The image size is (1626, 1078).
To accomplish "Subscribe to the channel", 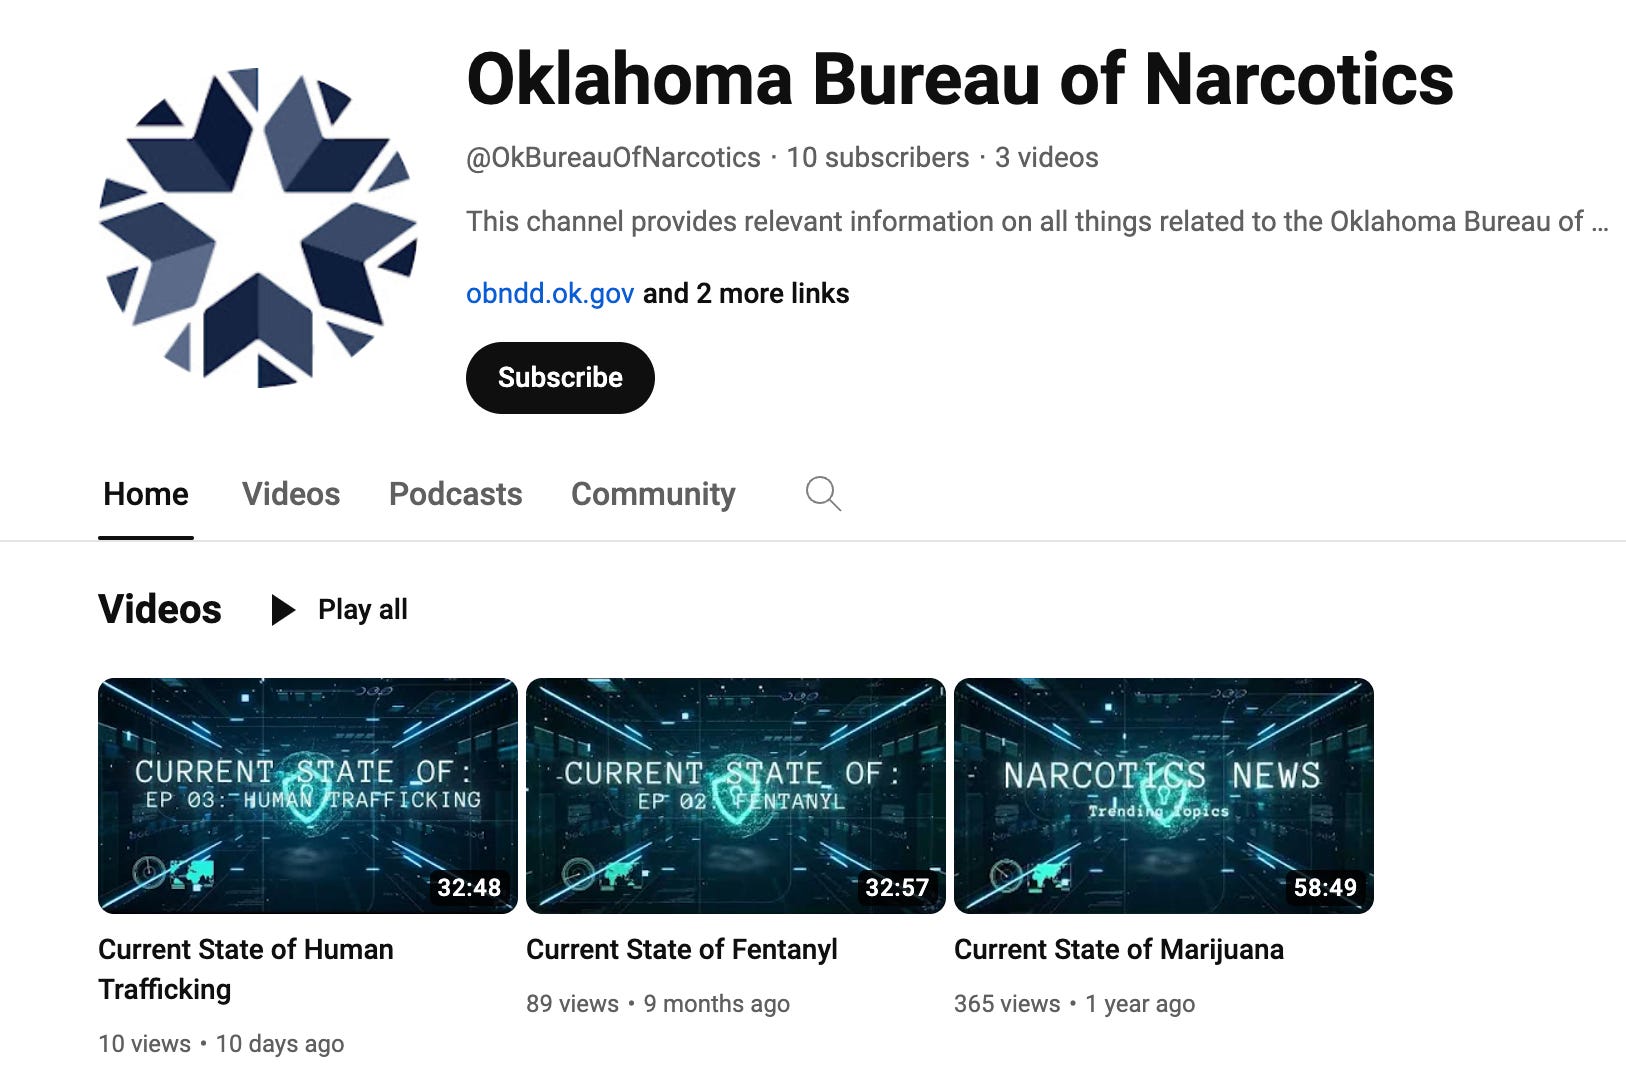I will [560, 377].
